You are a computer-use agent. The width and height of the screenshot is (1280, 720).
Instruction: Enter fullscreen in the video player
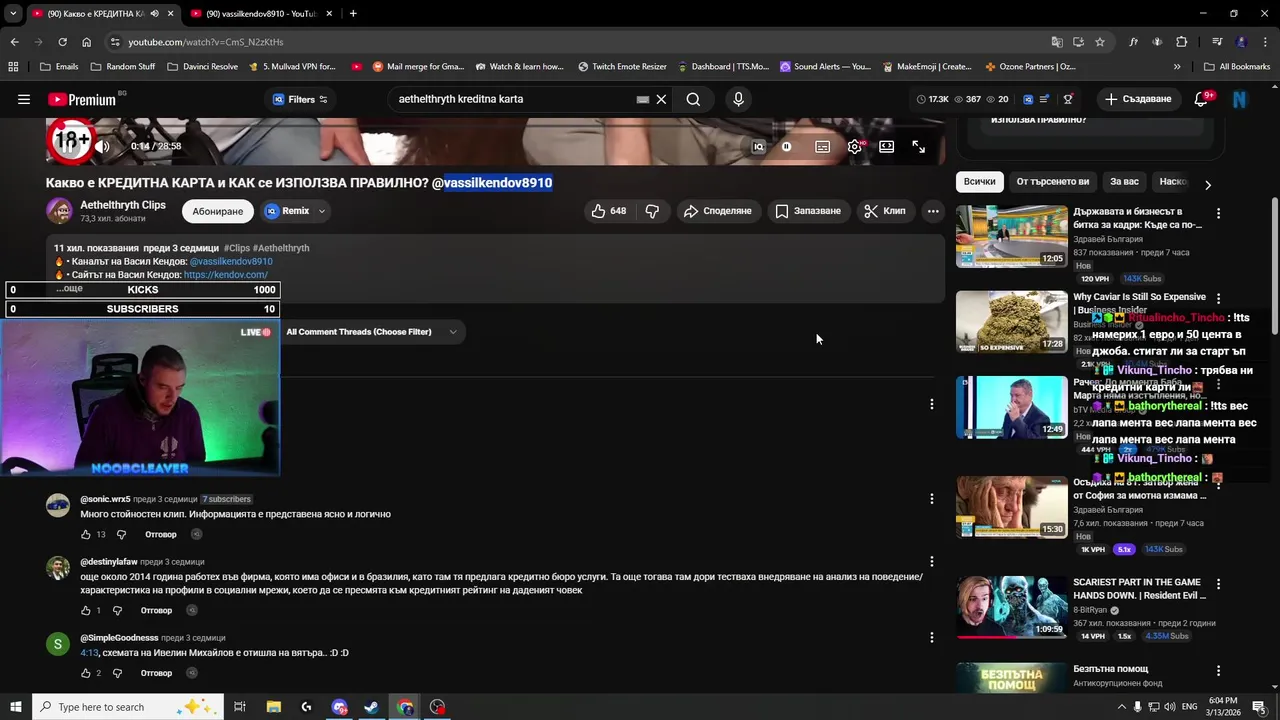pyautogui.click(x=918, y=146)
